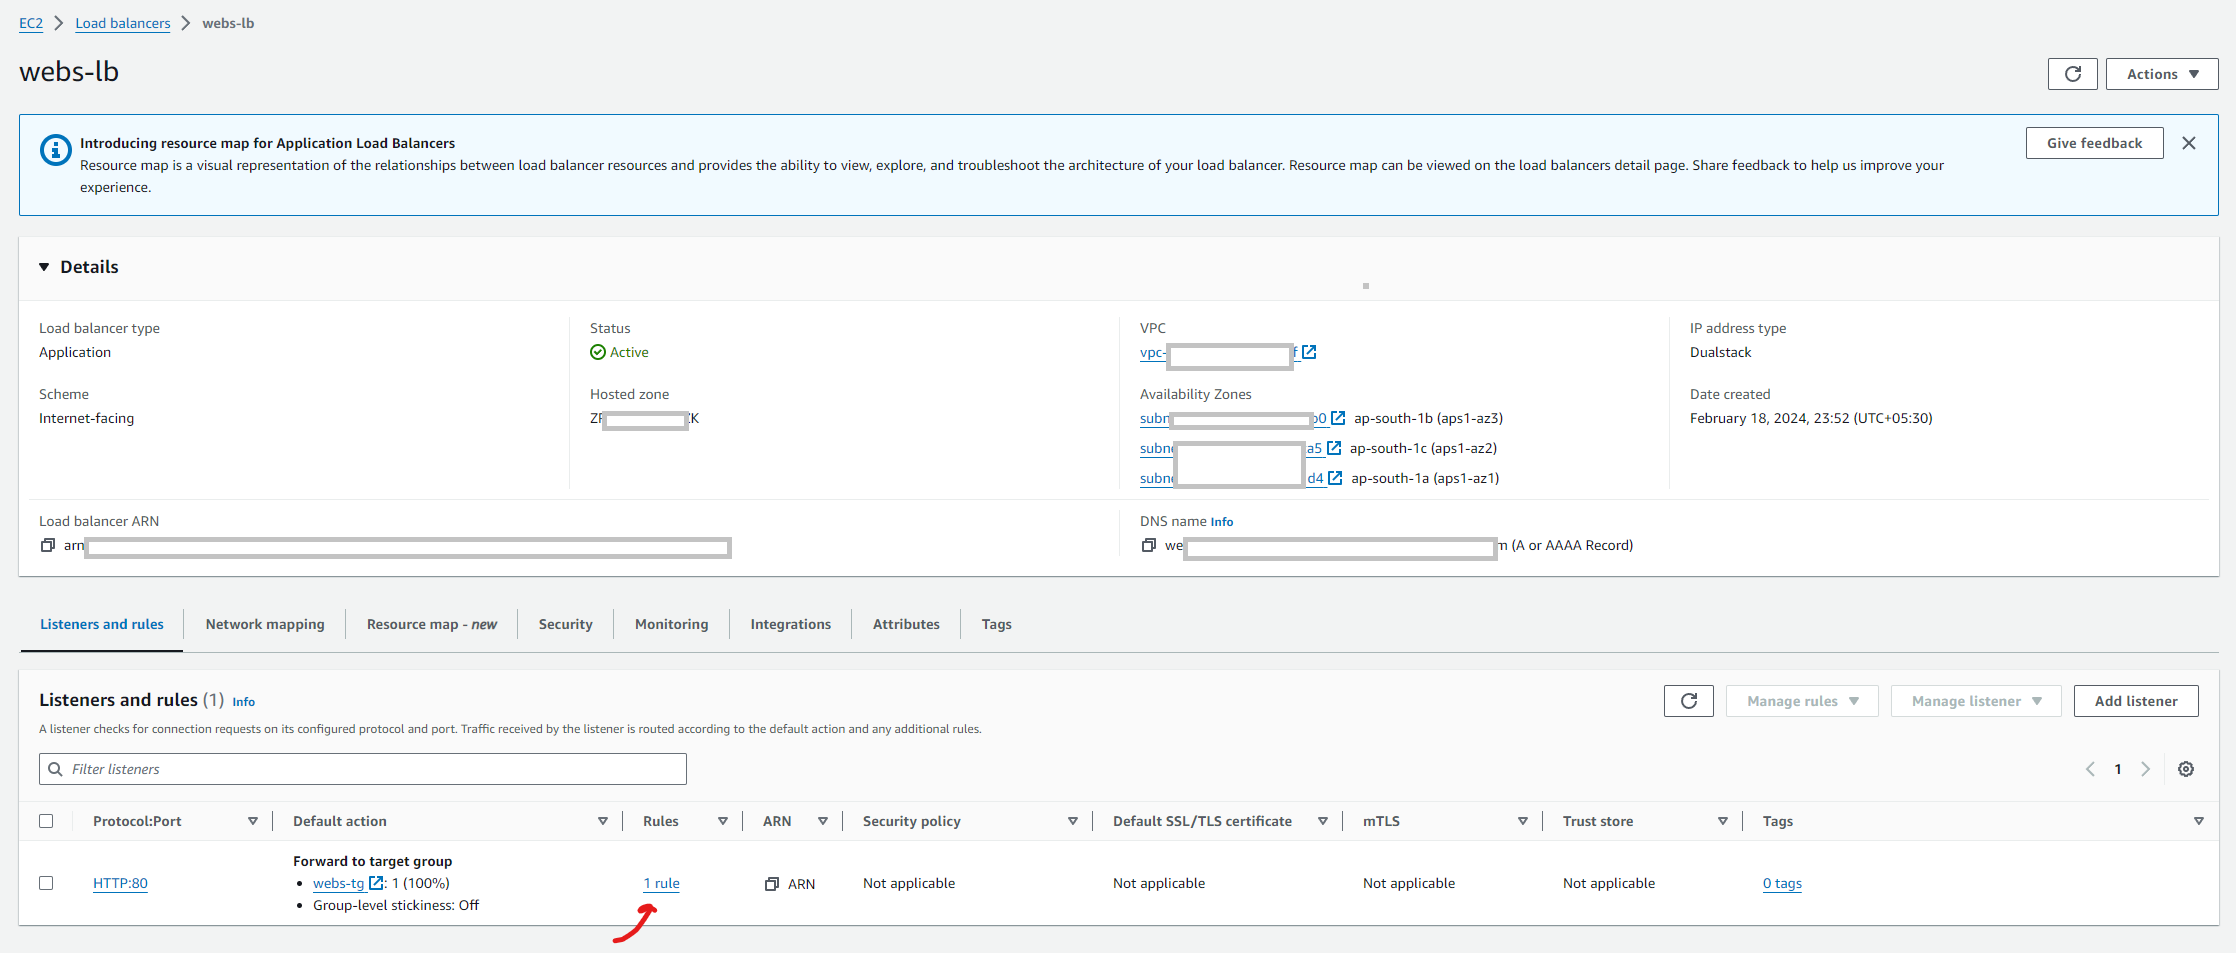Refresh the Listeners and rules table
The height and width of the screenshot is (953, 2236).
pos(1688,701)
